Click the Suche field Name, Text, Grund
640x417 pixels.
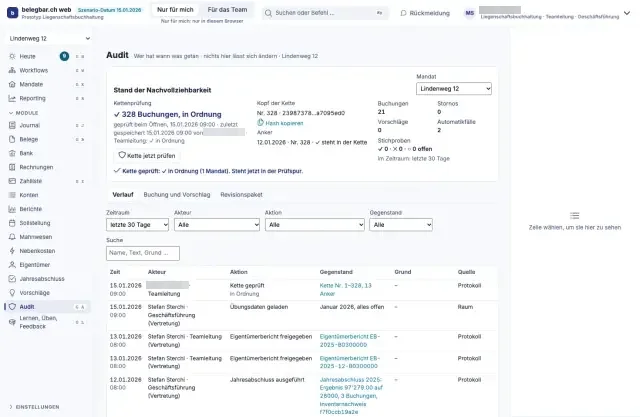(x=142, y=253)
